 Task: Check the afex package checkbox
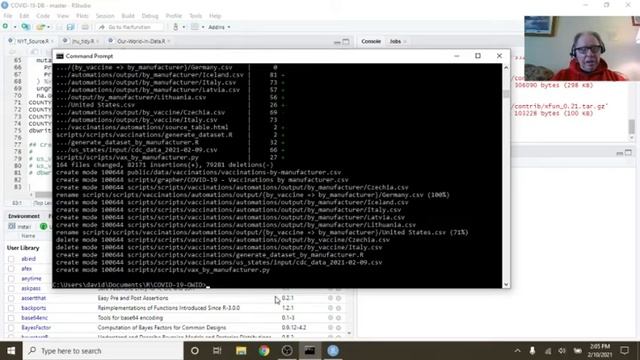11,269
